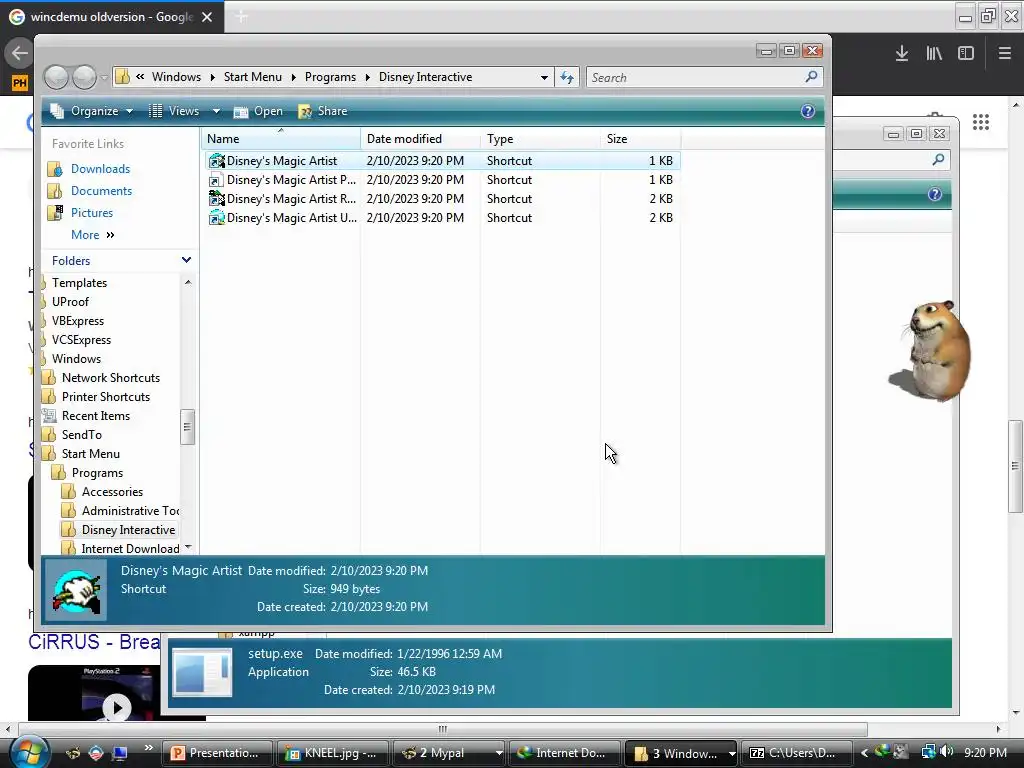
Task: Open recent pages dropdown beside nav buttons
Action: pyautogui.click(x=104, y=78)
